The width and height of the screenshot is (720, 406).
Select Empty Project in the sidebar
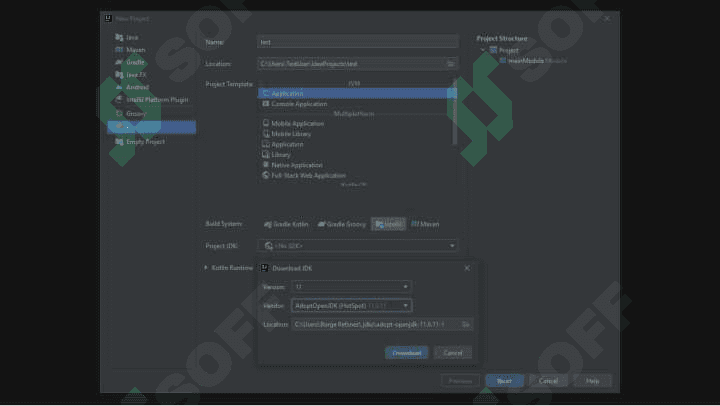pos(146,141)
